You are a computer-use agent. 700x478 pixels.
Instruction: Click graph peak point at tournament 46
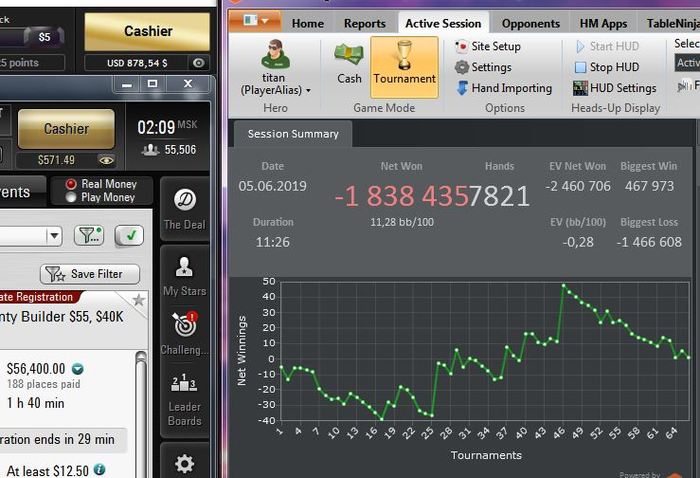coord(563,285)
